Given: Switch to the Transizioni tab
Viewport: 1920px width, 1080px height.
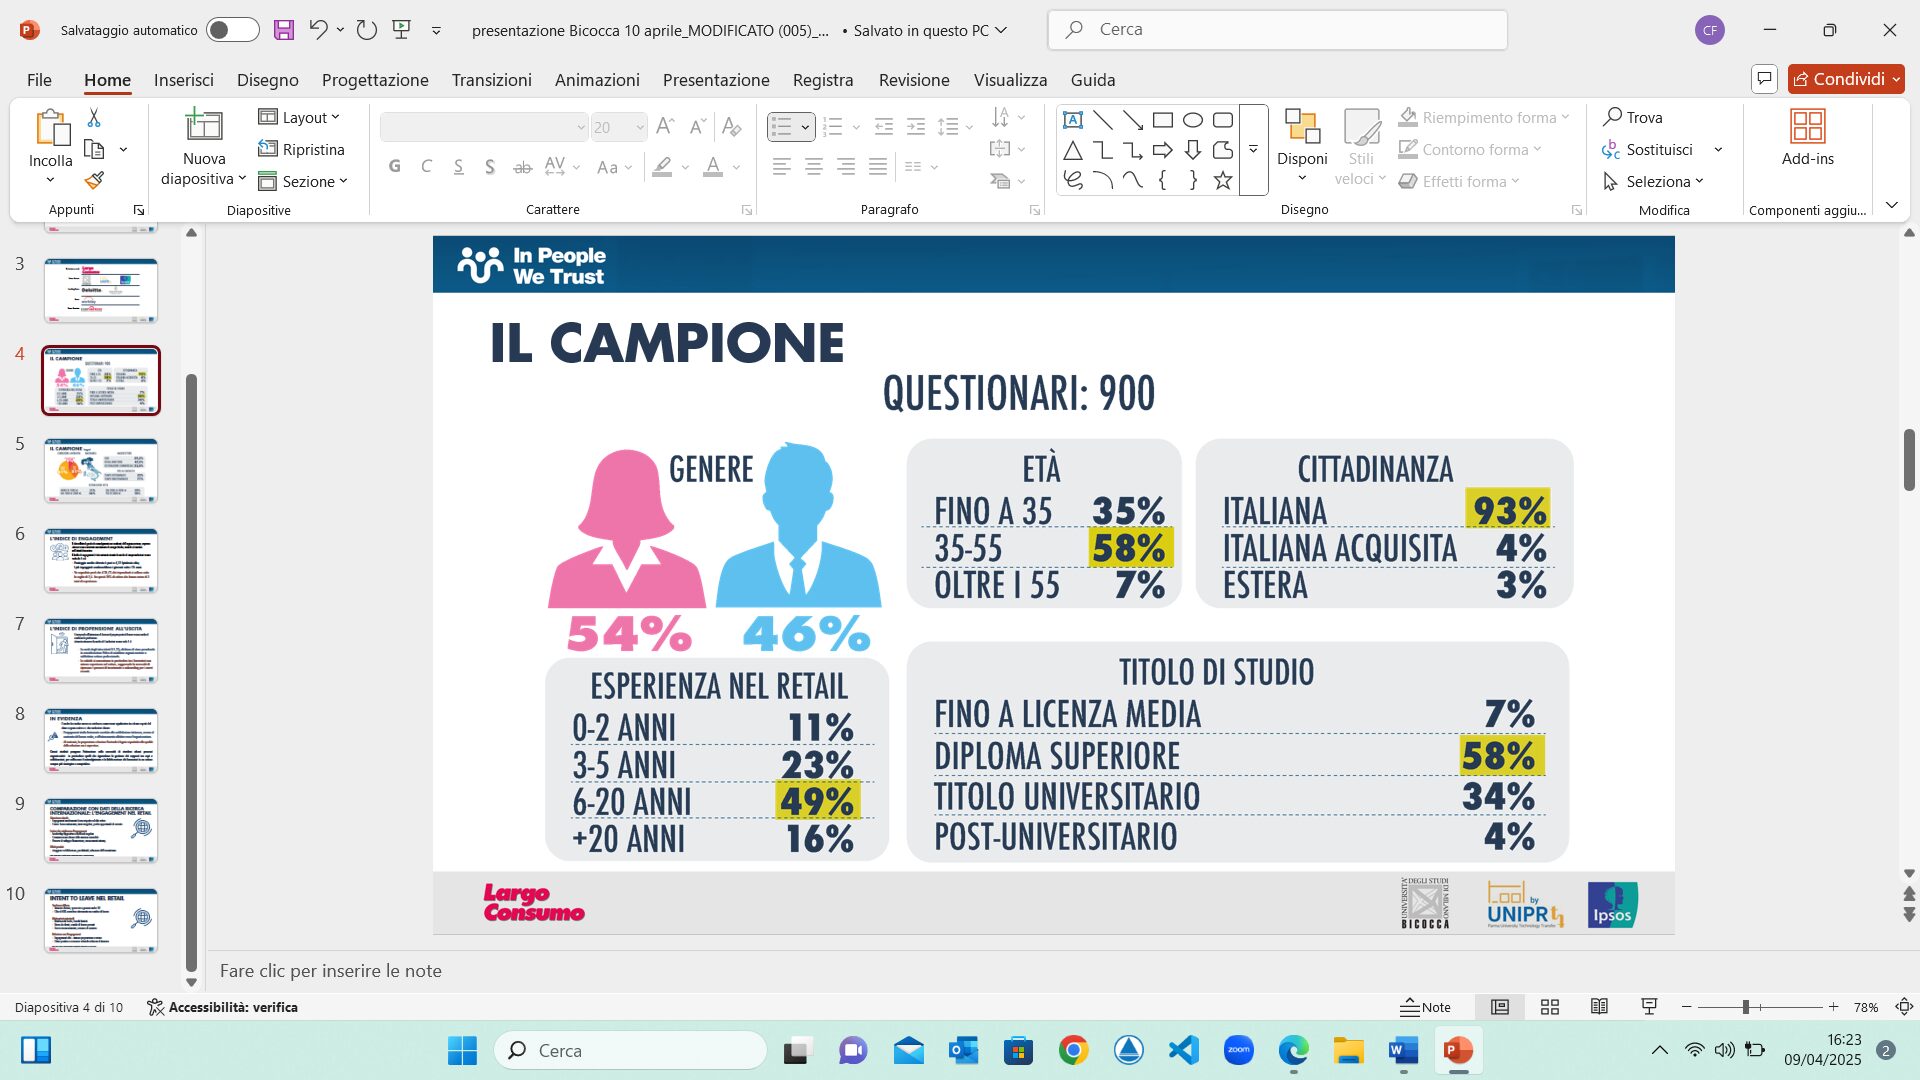Looking at the screenshot, I should point(491,80).
